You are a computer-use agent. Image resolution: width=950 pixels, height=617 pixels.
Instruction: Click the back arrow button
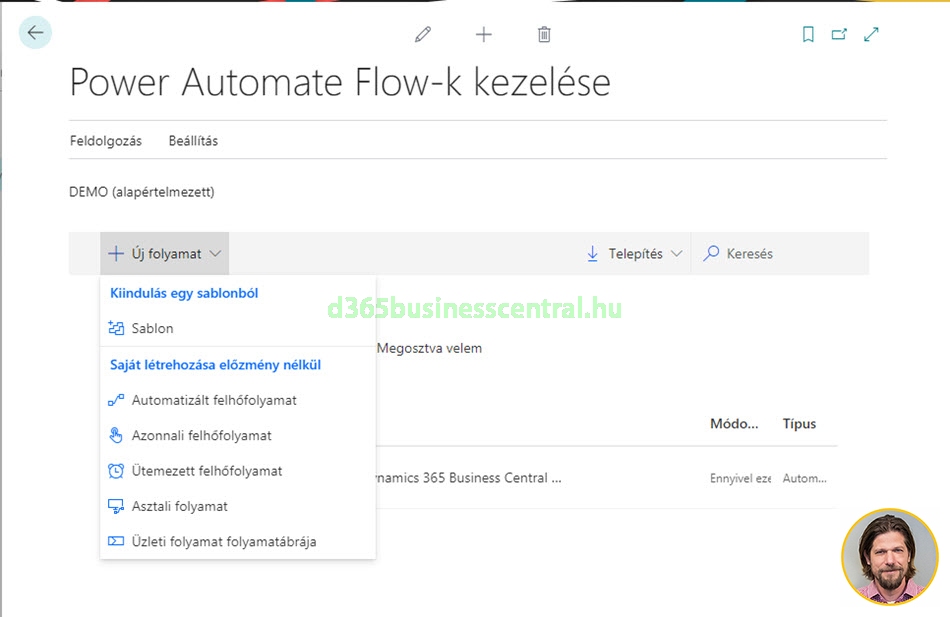pyautogui.click(x=36, y=33)
